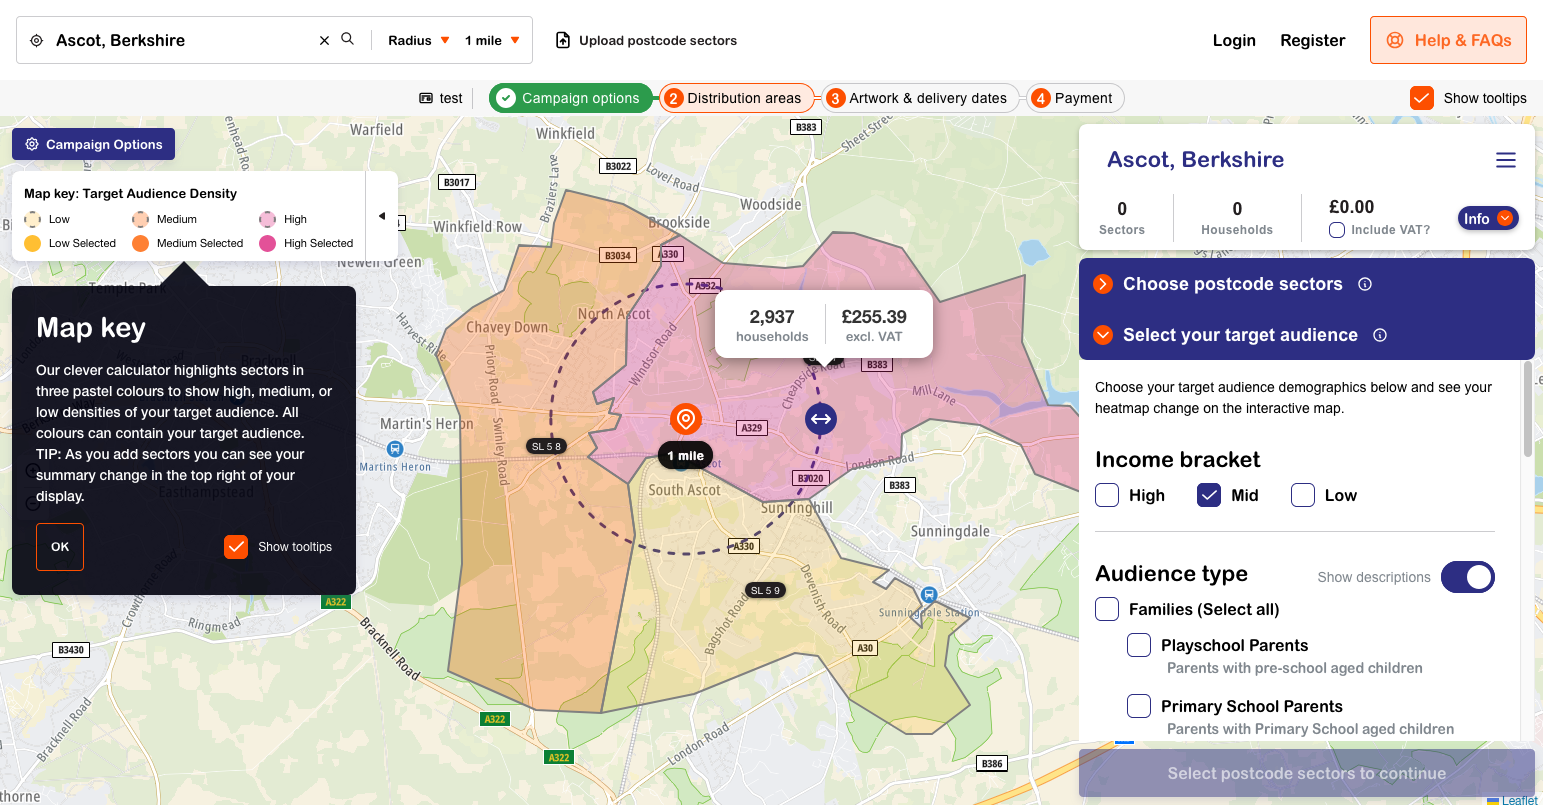Click info icon beside Choose postcode sectors
This screenshot has width=1543, height=805.
(1365, 284)
